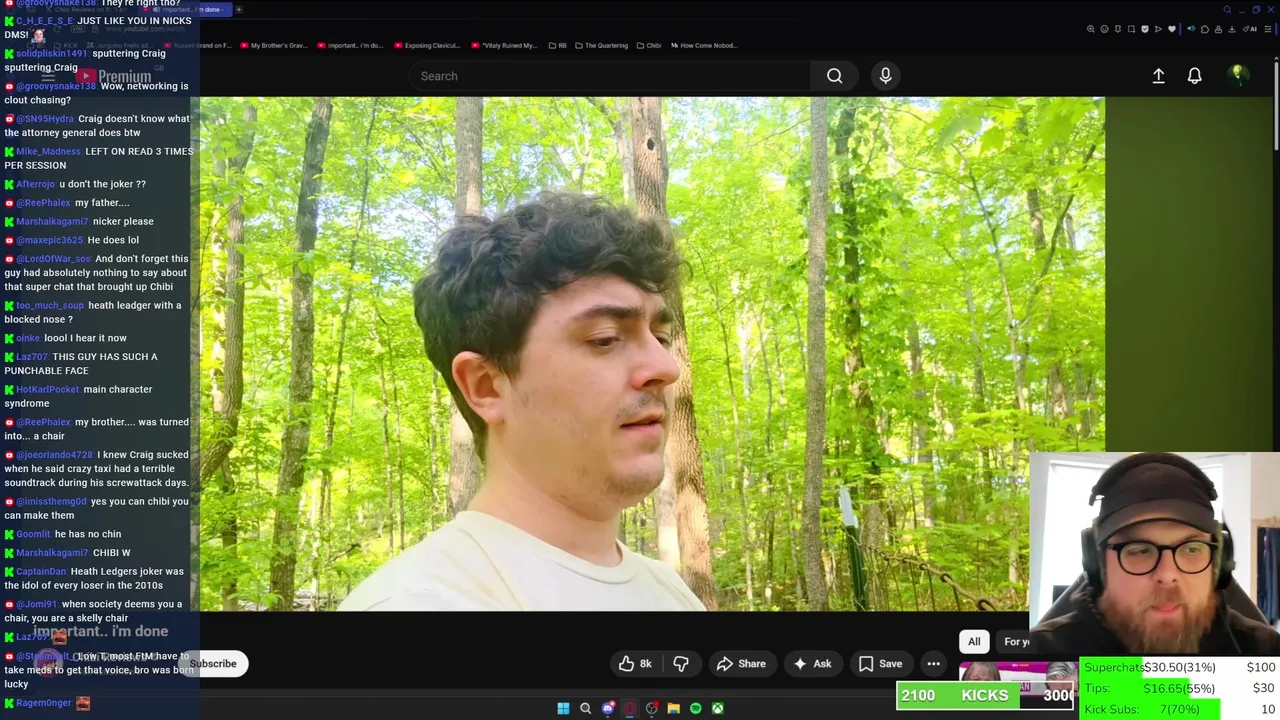The width and height of the screenshot is (1280, 720).
Task: Open the downloads arrow icon
Action: point(1232,29)
